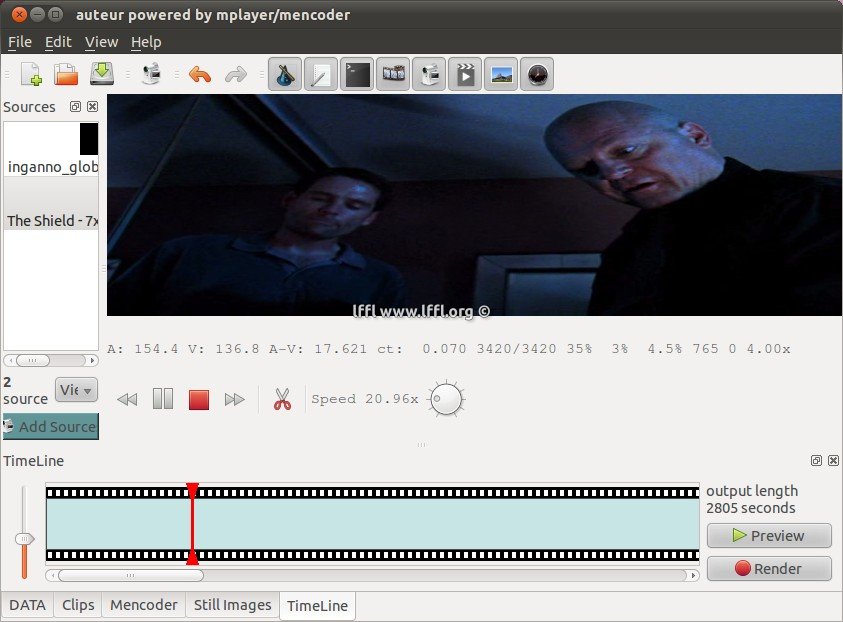Toggle the notepad with pencil toolbar button
Viewport: 843px width, 622px height.
pyautogui.click(x=321, y=74)
